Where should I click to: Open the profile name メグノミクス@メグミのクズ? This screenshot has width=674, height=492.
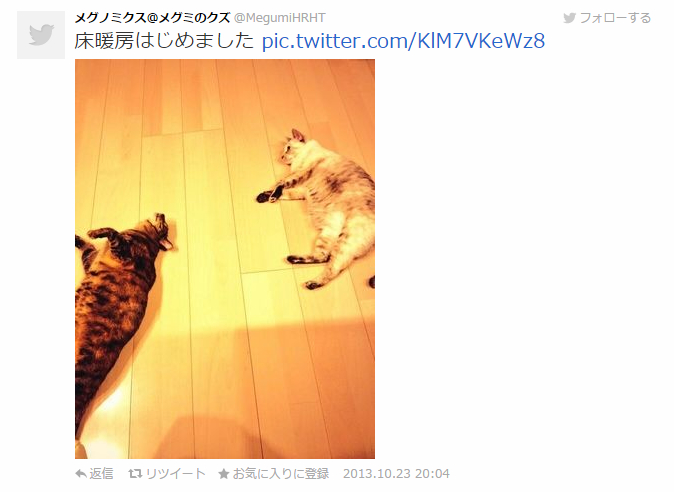click(153, 18)
